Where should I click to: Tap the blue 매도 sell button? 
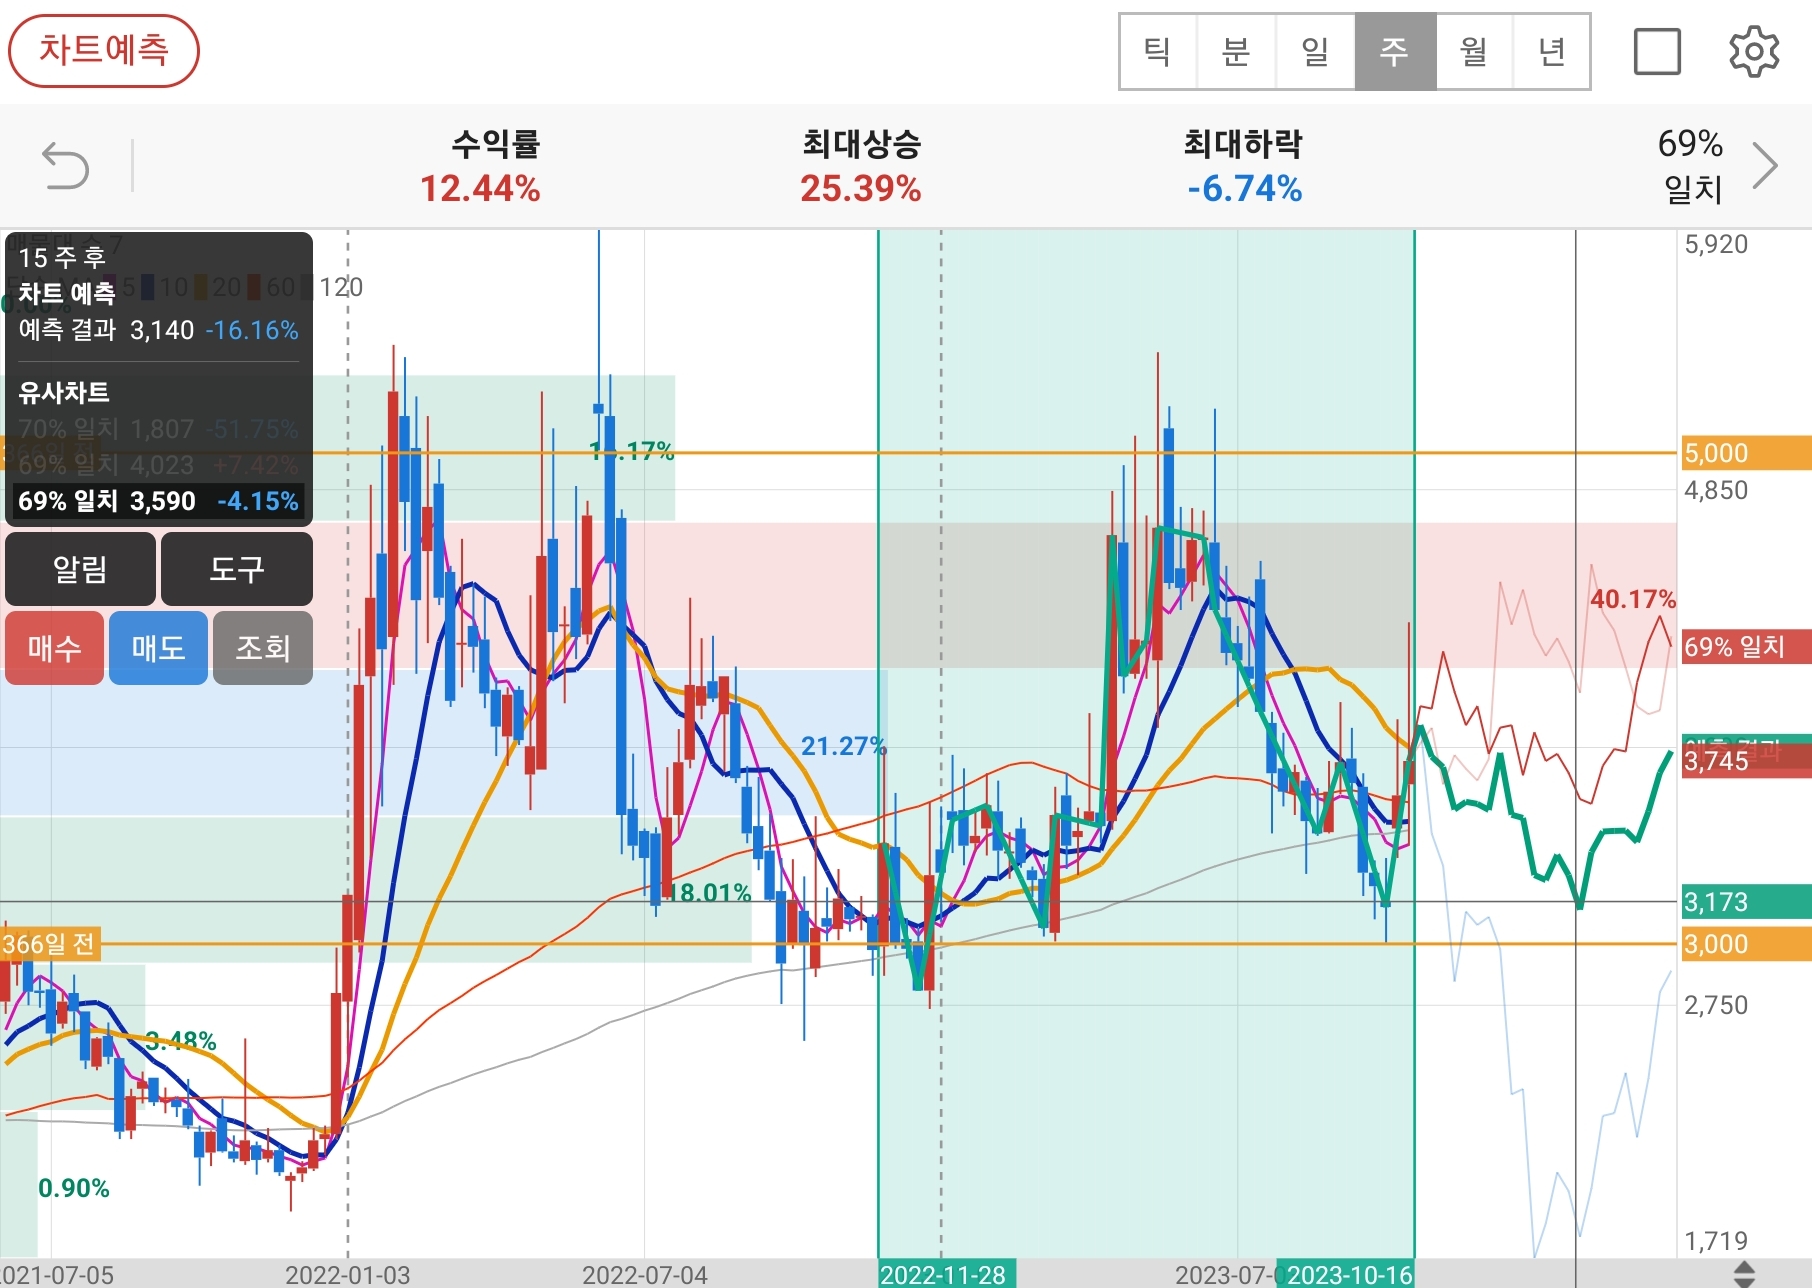(x=158, y=648)
